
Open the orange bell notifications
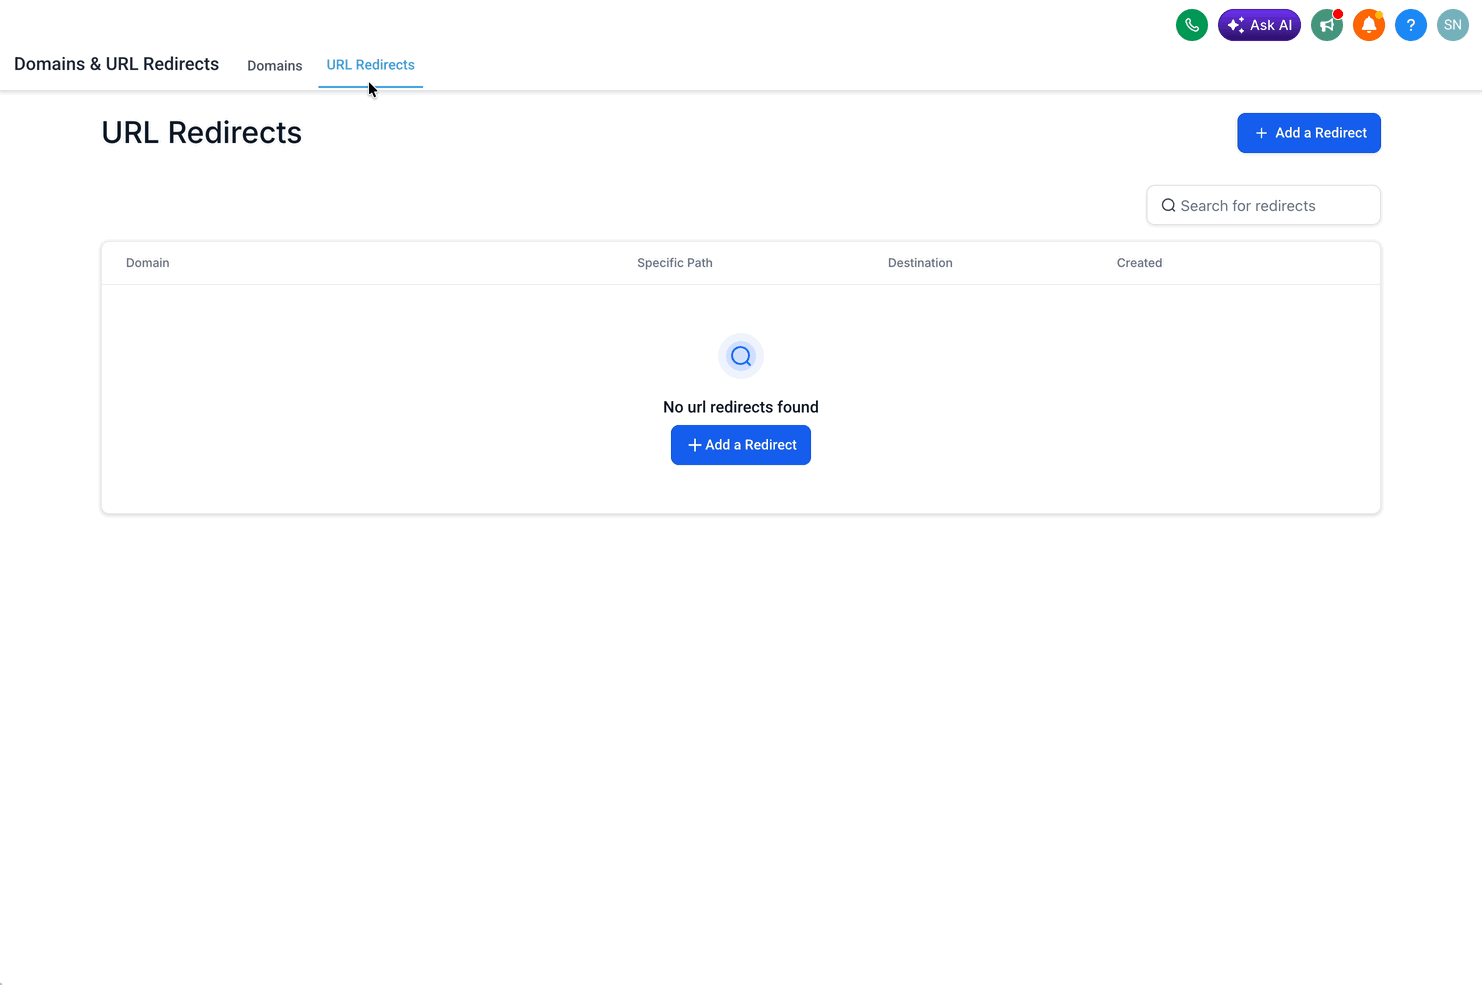[1369, 25]
